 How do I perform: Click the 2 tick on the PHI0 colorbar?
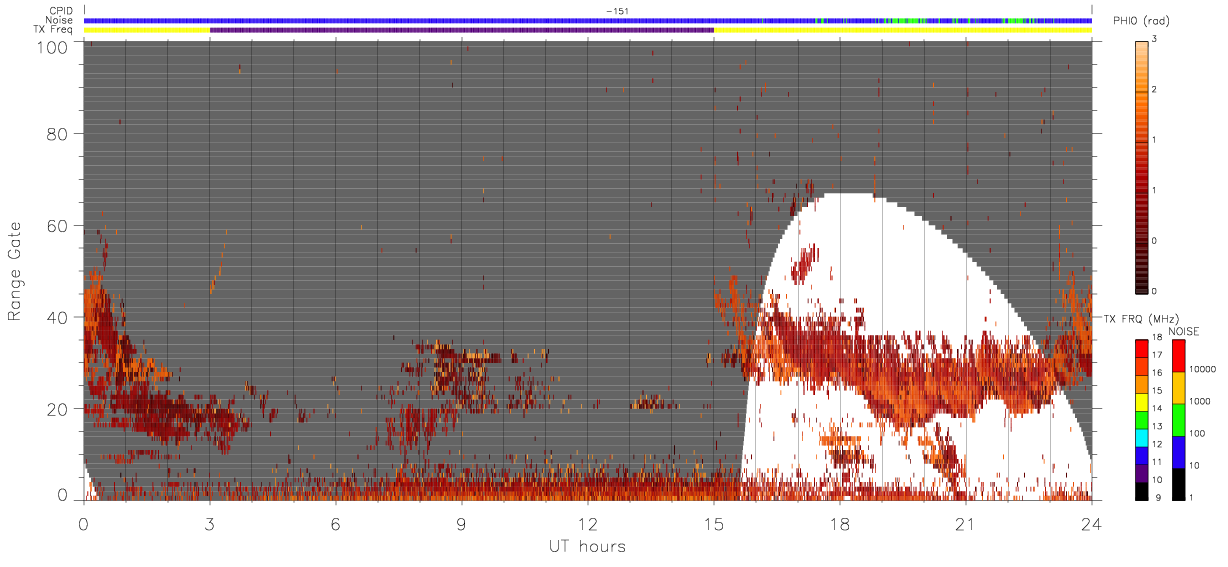[x=1154, y=90]
